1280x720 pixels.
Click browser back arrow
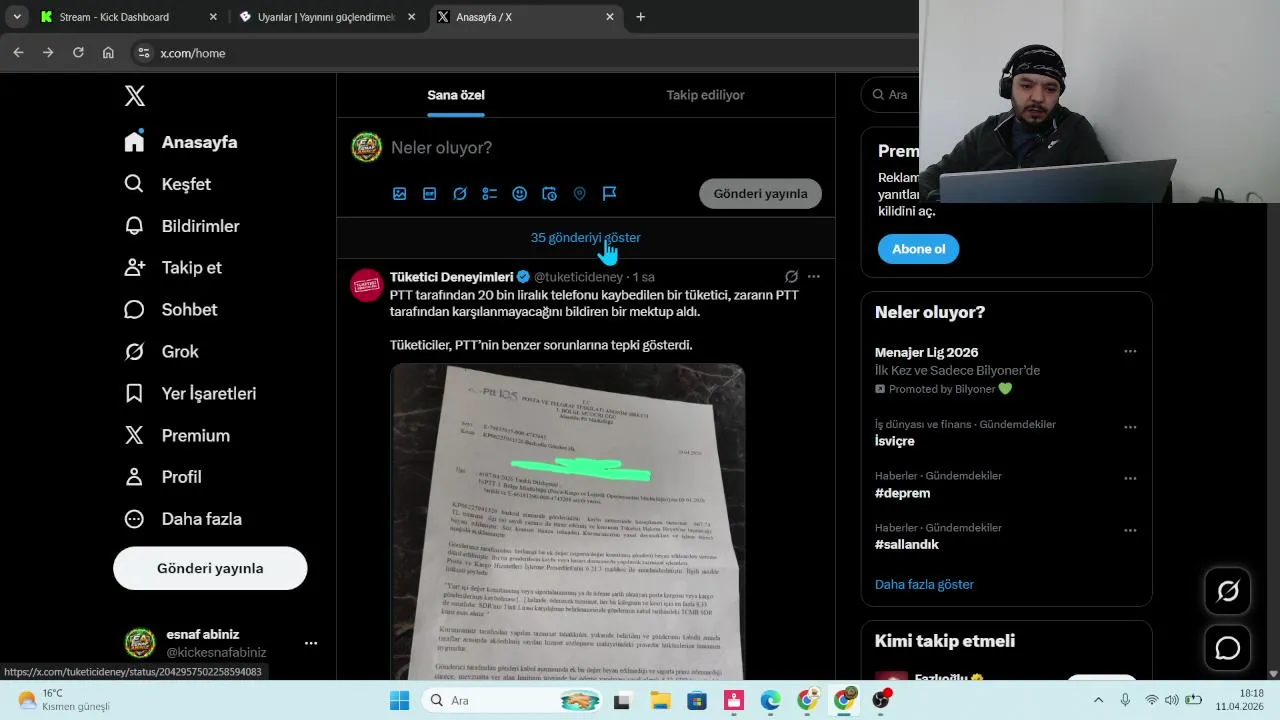[18, 53]
